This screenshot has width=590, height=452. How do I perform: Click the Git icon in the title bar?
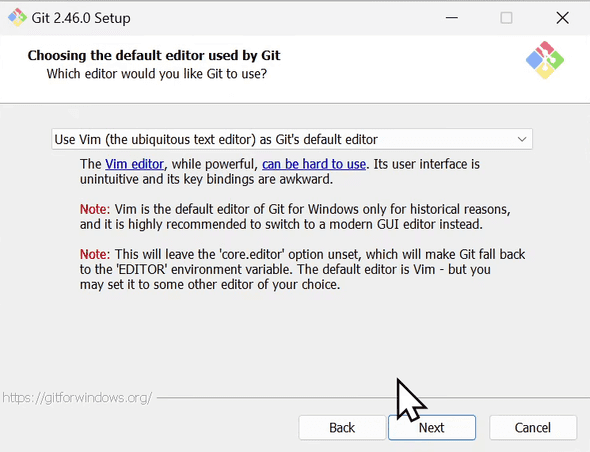17,18
